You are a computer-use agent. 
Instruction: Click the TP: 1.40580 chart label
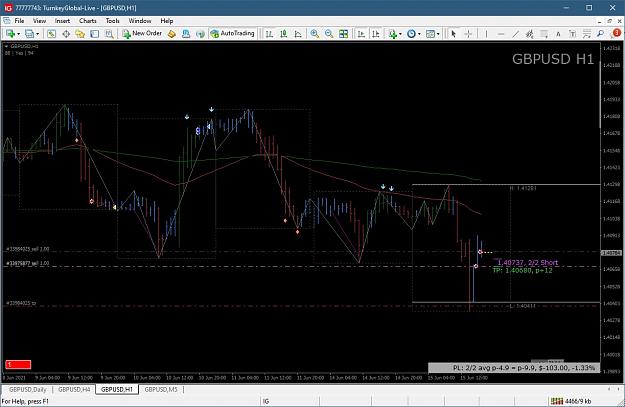click(523, 270)
